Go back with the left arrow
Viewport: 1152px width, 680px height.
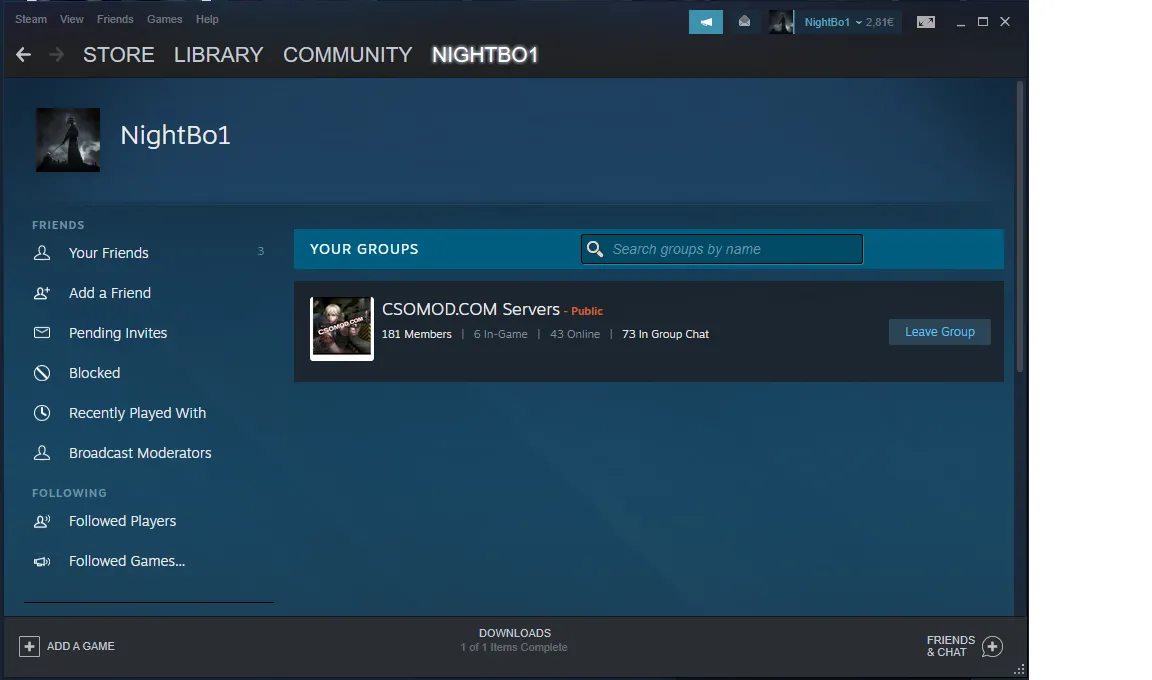[24, 54]
